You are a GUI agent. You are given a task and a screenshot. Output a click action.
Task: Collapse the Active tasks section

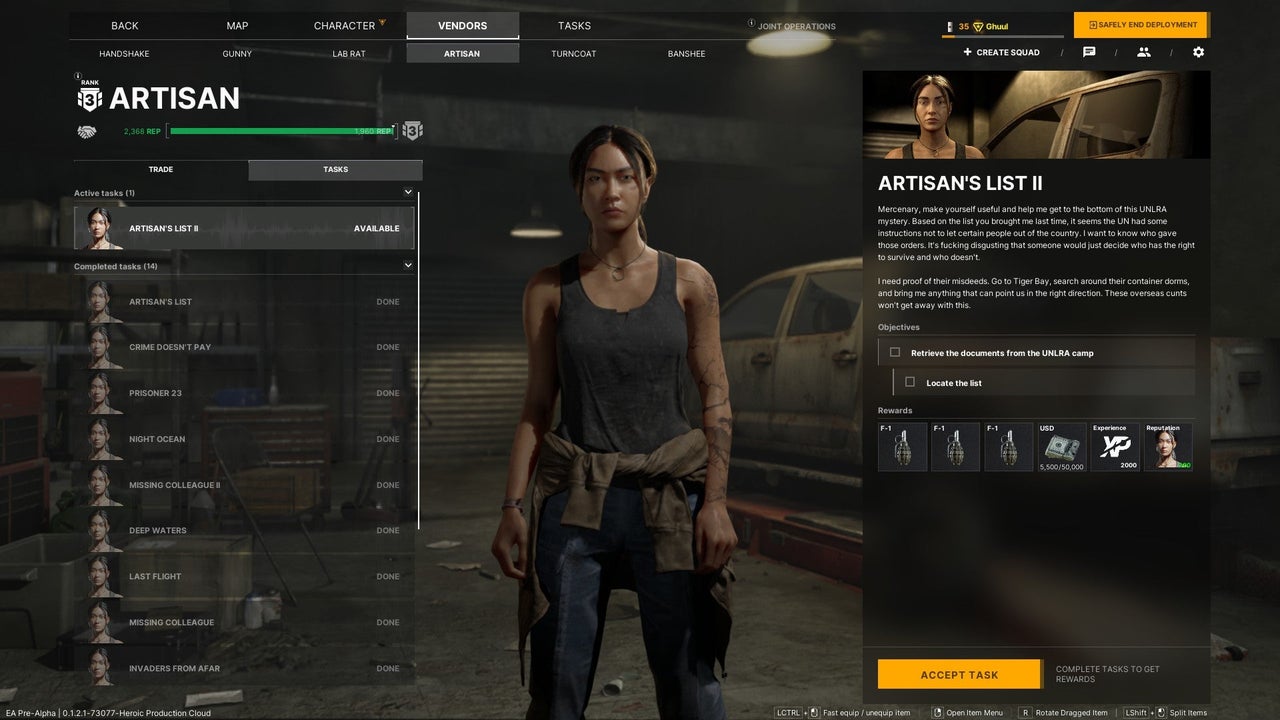[408, 192]
